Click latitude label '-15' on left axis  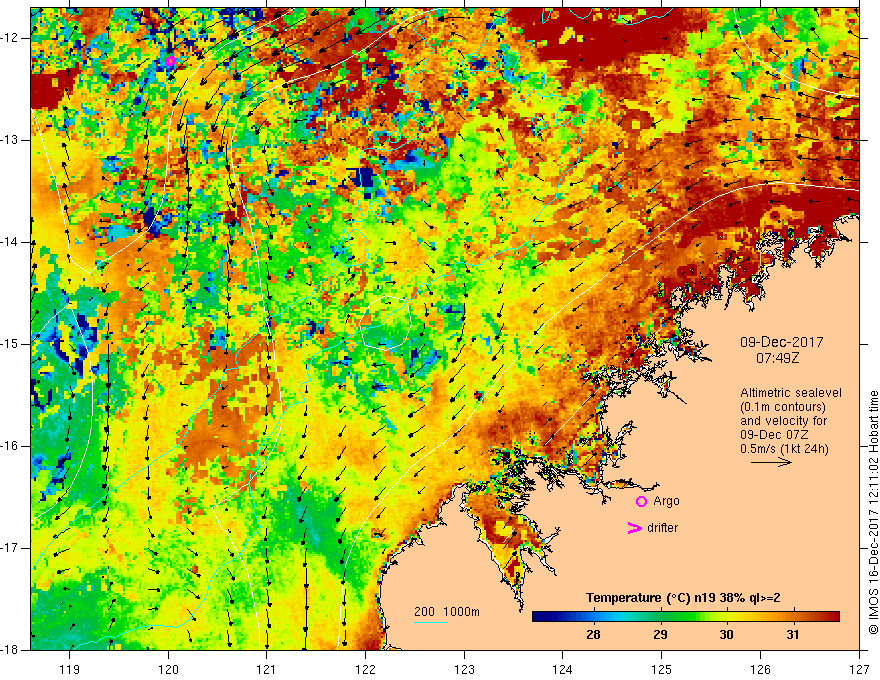coord(10,344)
